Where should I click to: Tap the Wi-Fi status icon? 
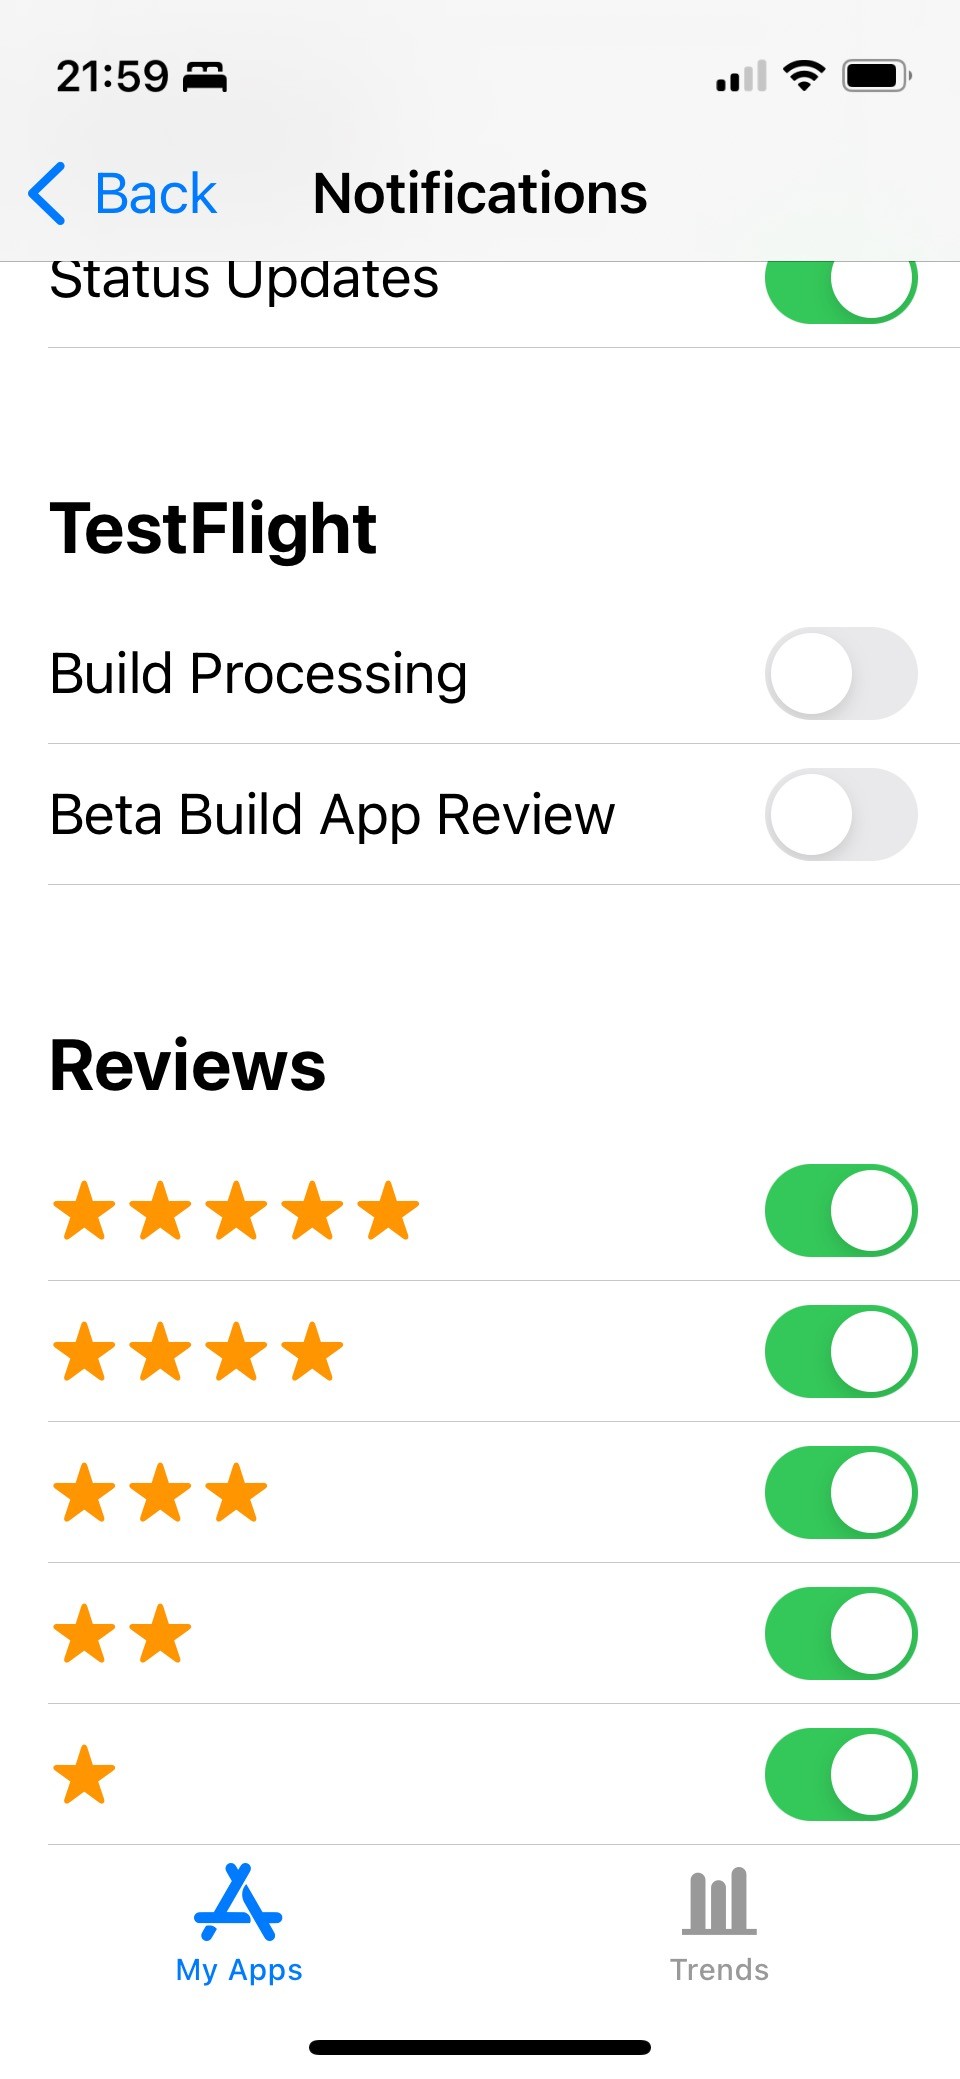[x=804, y=75]
